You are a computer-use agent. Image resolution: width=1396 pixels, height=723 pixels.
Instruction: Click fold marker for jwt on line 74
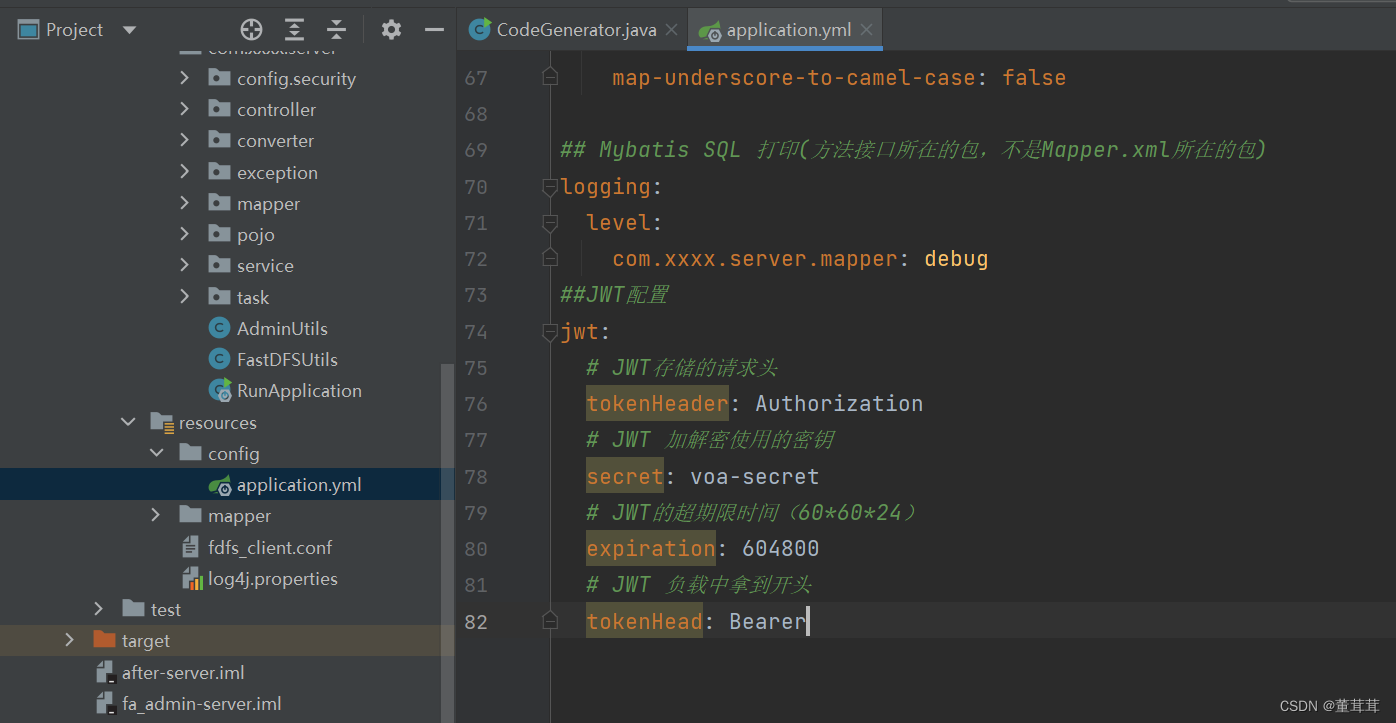pos(549,331)
